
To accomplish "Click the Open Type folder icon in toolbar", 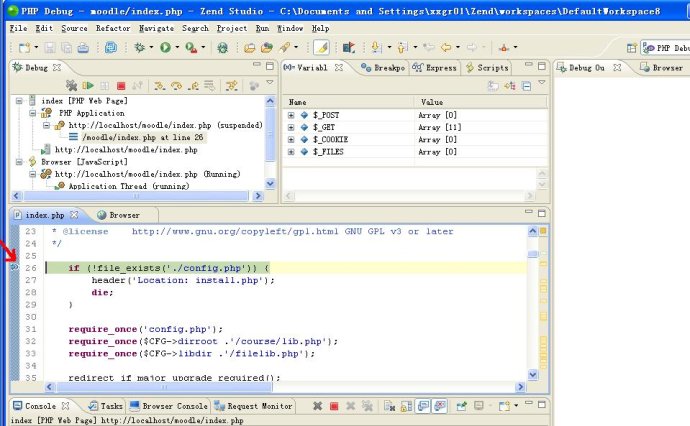I will (250, 48).
